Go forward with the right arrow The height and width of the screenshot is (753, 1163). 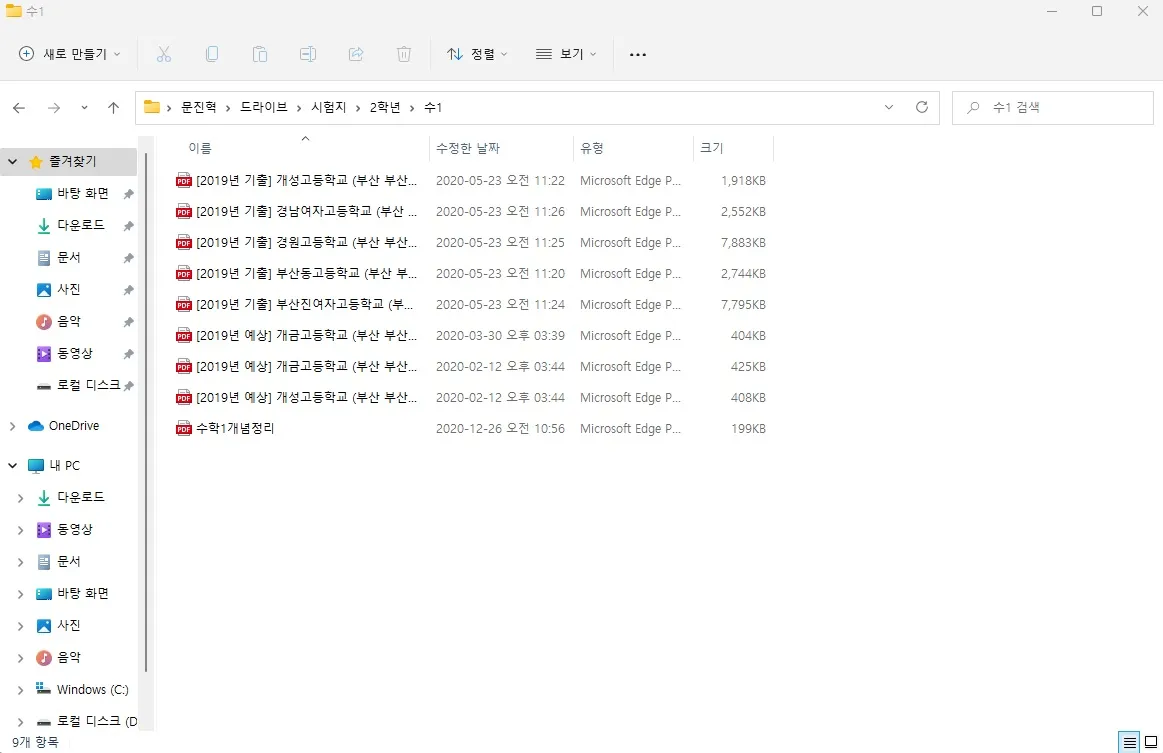tap(53, 108)
